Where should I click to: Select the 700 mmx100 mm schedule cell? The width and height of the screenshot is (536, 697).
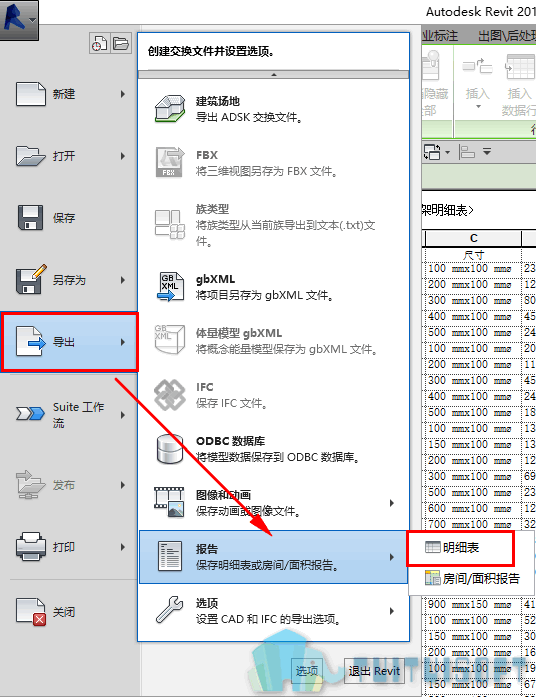click(473, 525)
